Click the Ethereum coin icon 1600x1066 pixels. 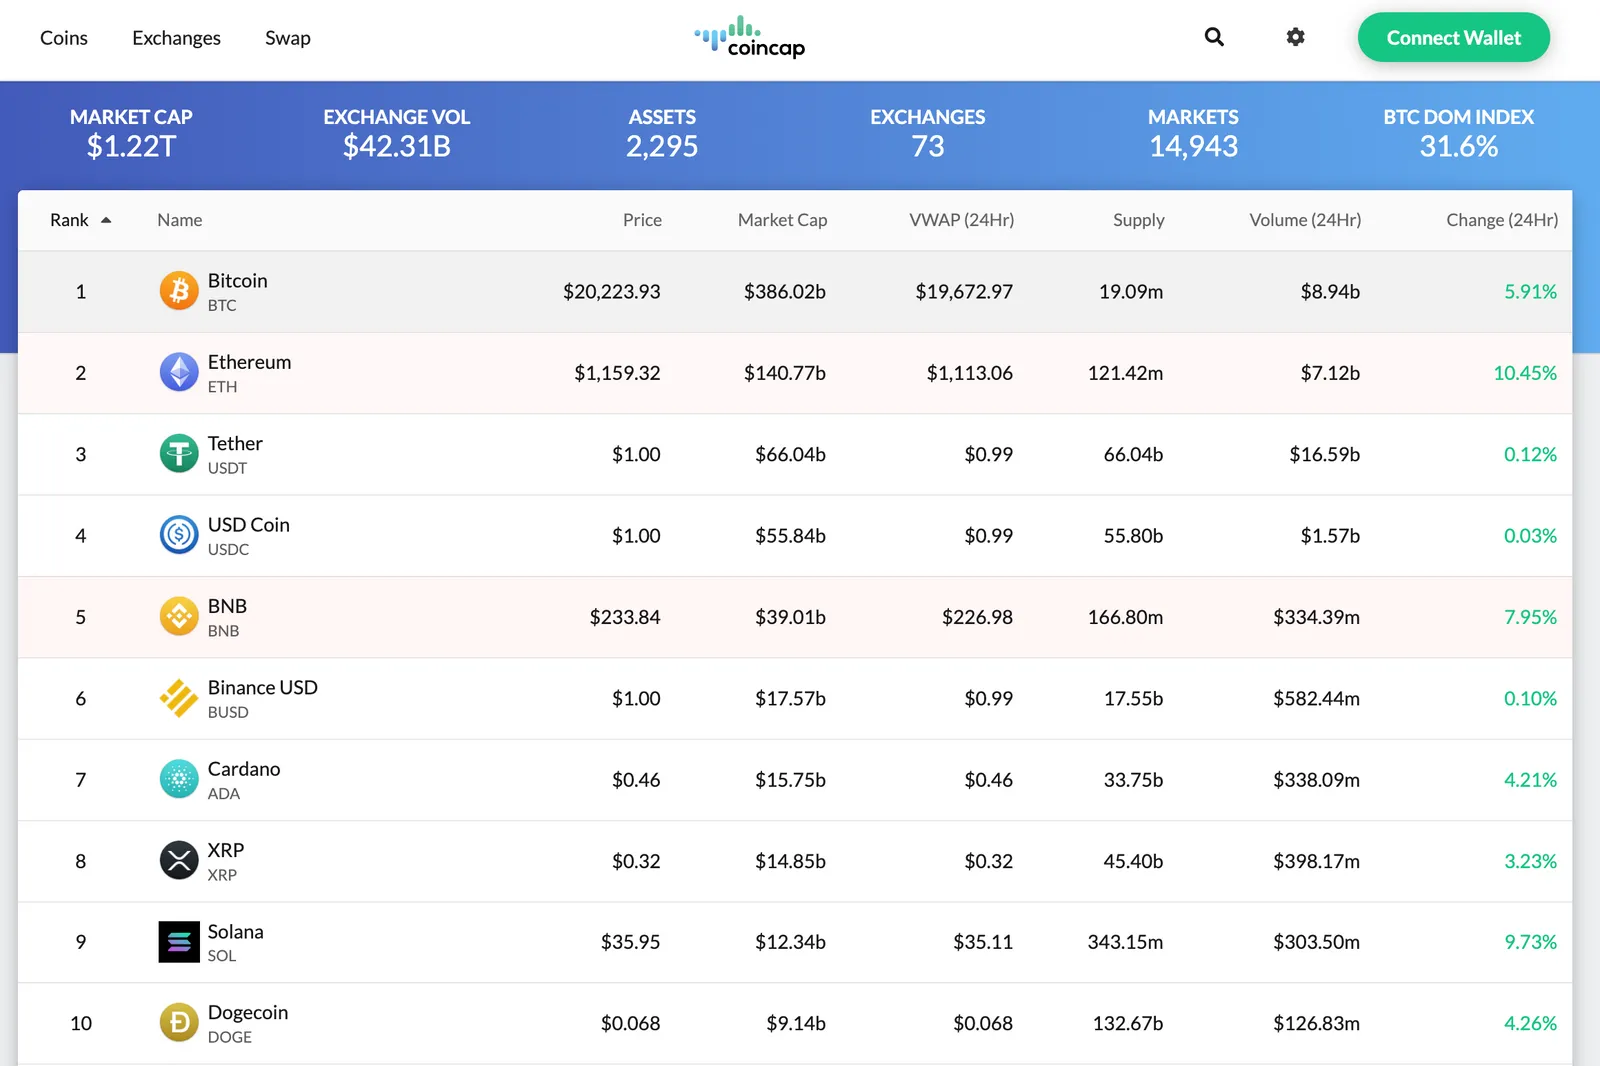click(x=179, y=372)
